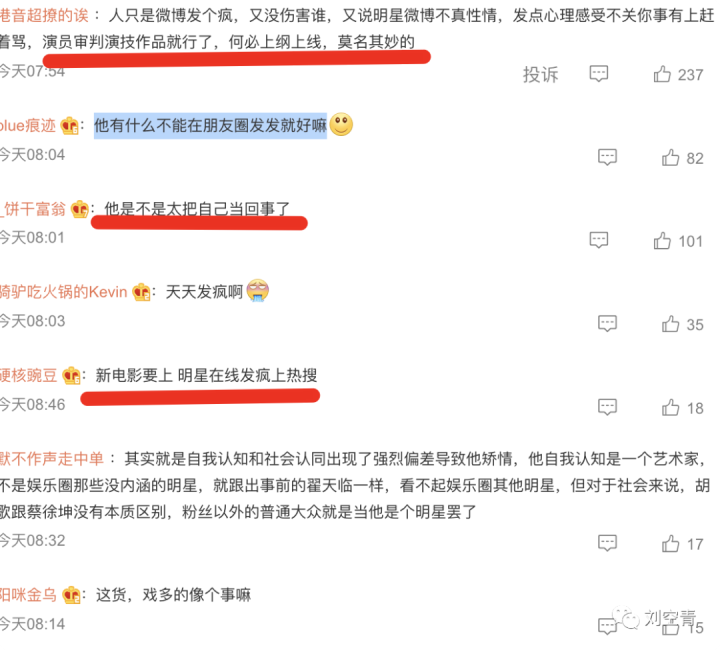Click the crown badge beside 饼干富翁

tap(80, 209)
